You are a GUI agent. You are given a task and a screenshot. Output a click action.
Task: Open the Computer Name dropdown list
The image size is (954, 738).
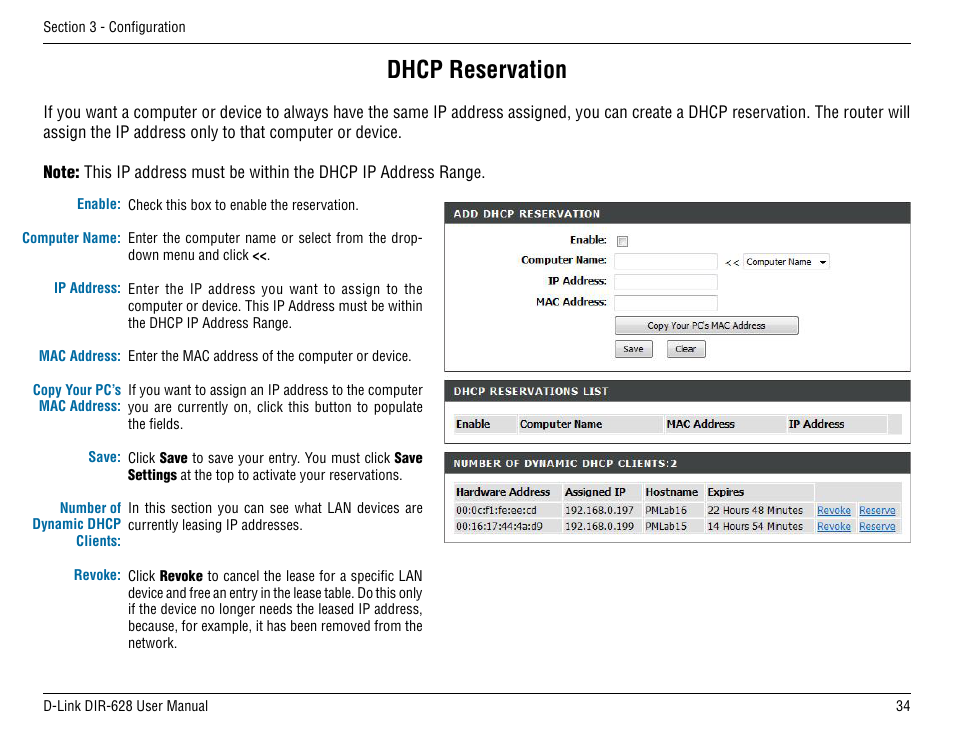(786, 262)
